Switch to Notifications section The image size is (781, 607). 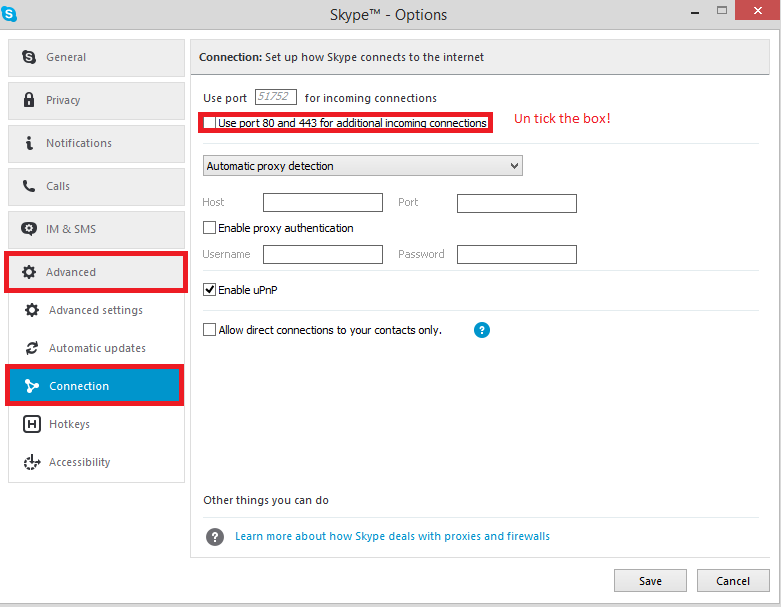click(x=96, y=143)
